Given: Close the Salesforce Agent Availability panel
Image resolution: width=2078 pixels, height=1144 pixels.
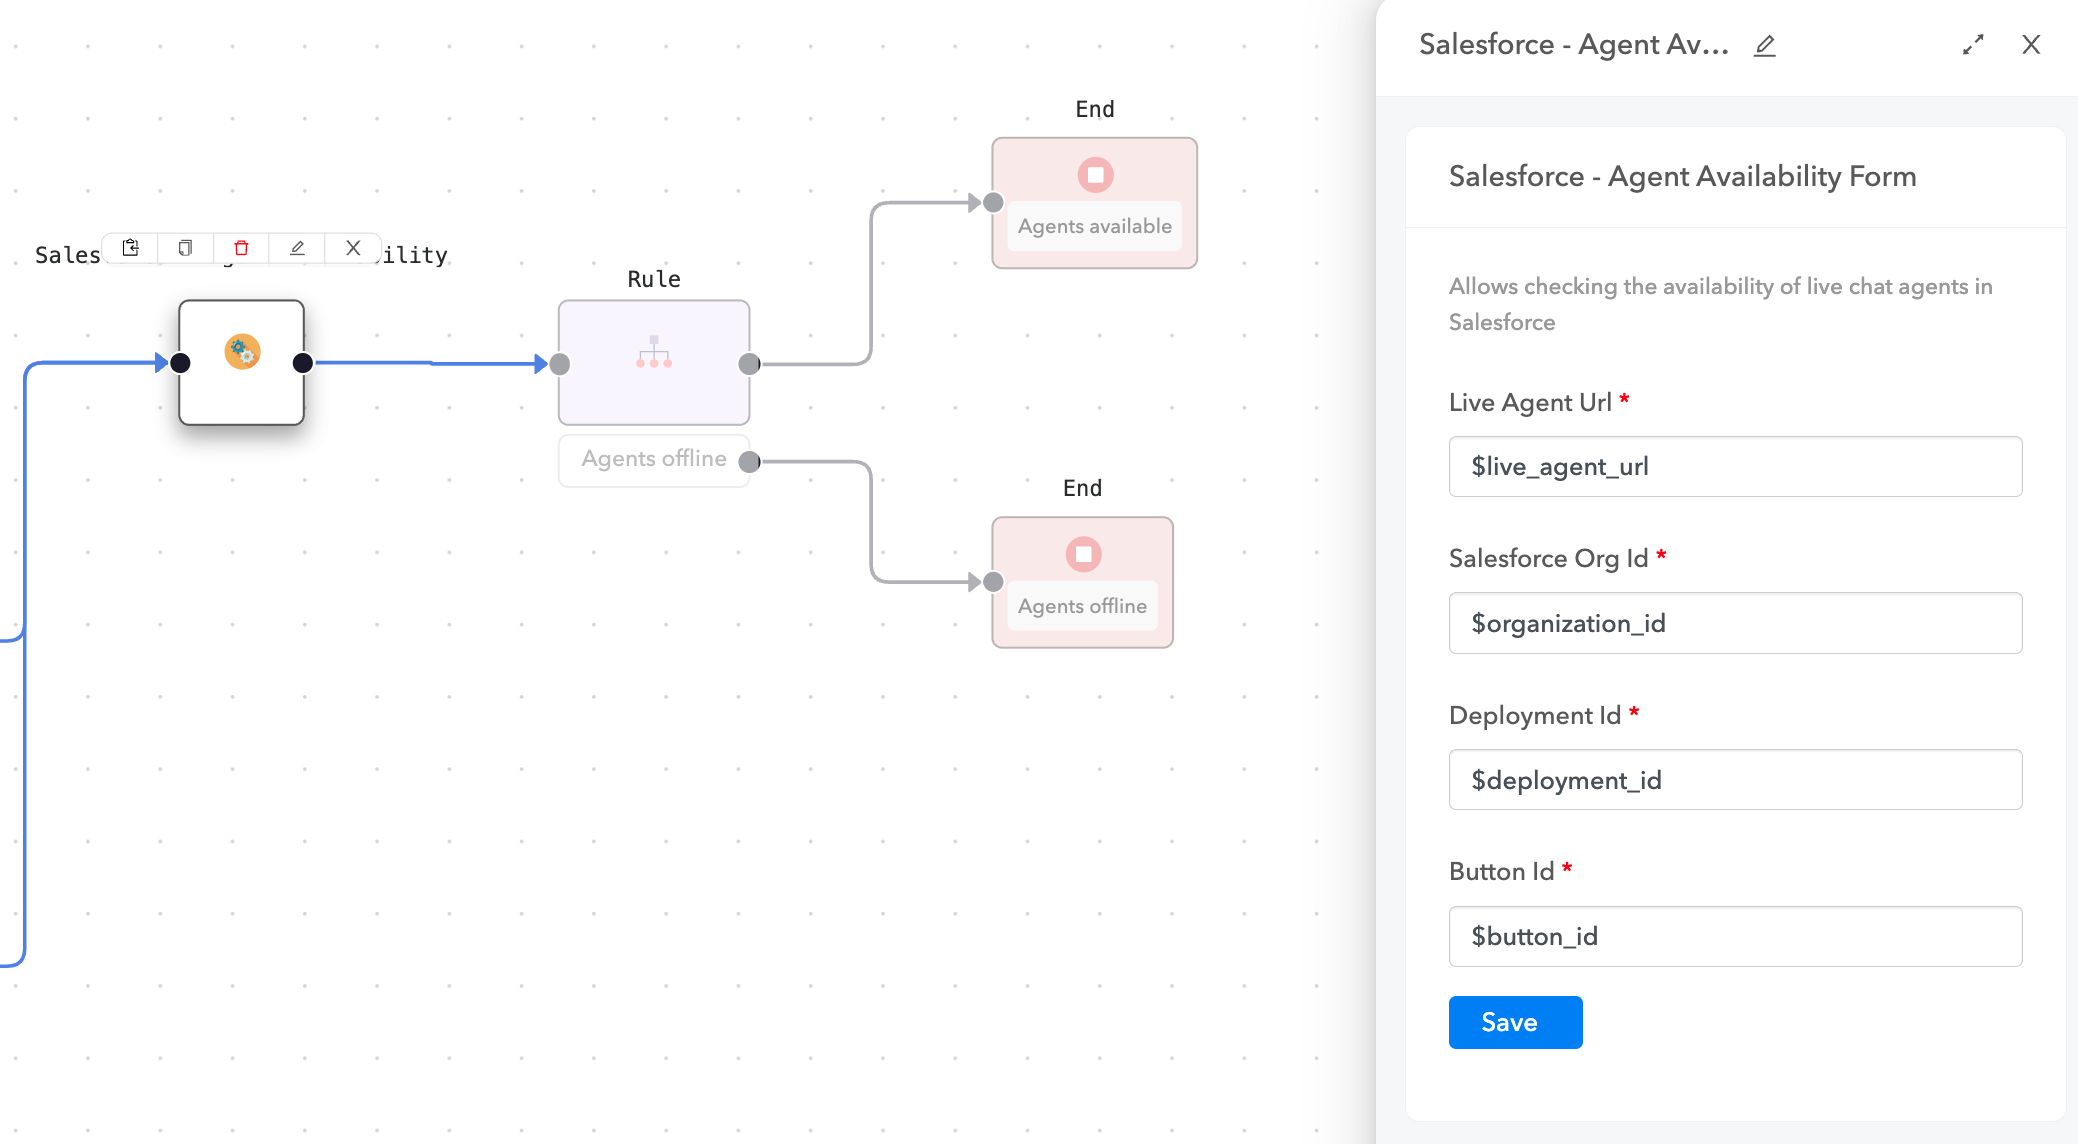Looking at the screenshot, I should point(2032,45).
